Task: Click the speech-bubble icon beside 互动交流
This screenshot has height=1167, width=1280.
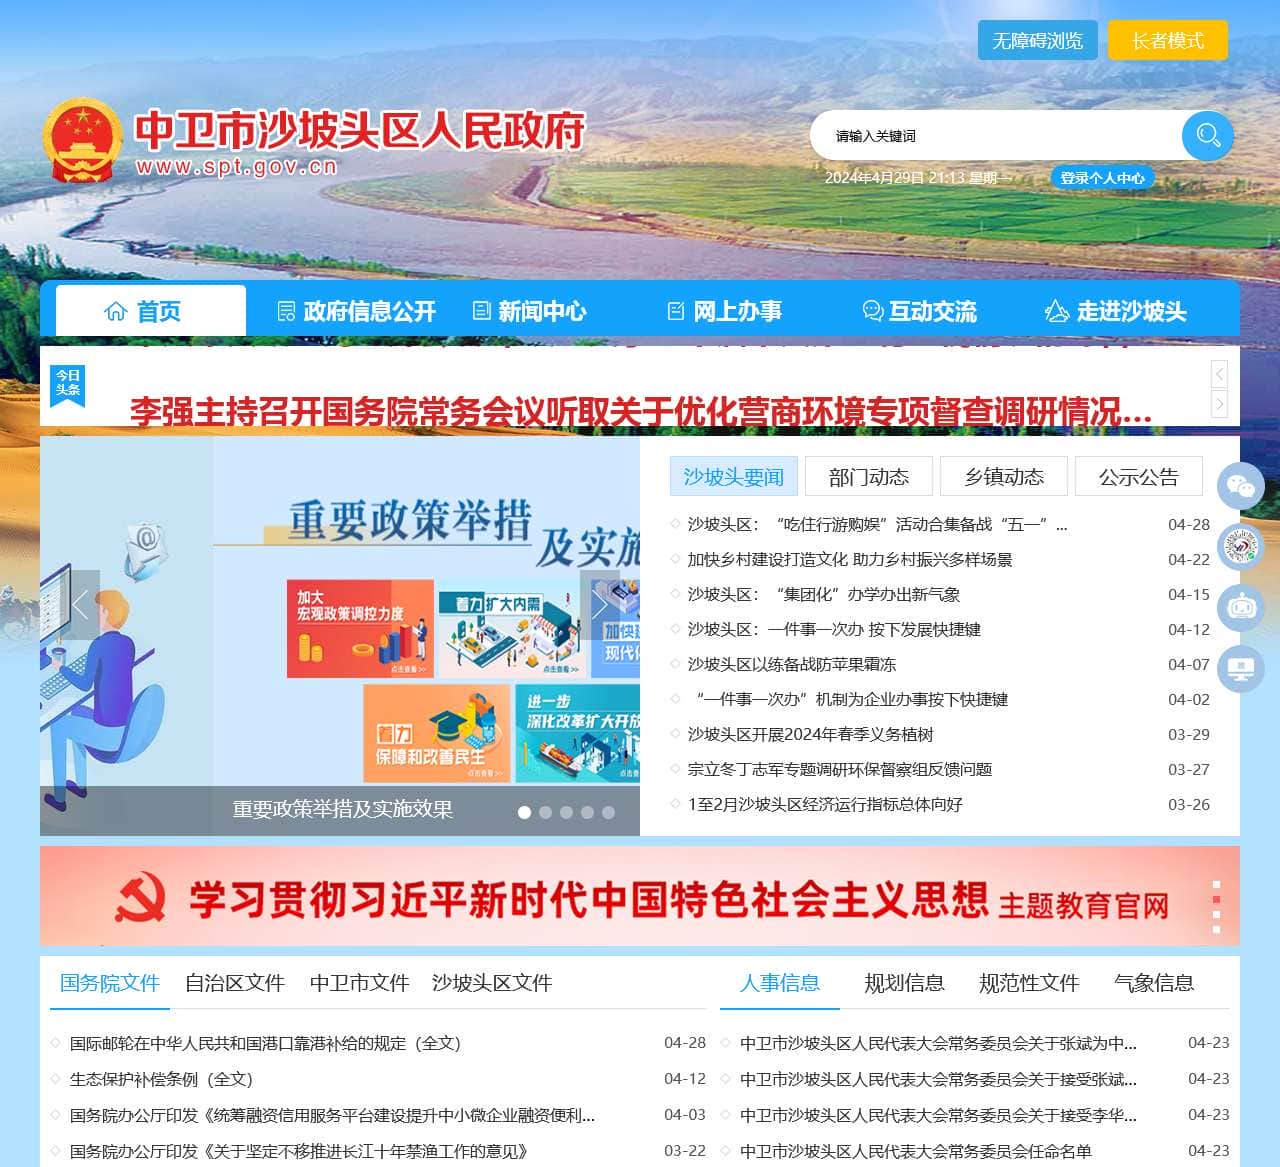Action: (x=871, y=310)
